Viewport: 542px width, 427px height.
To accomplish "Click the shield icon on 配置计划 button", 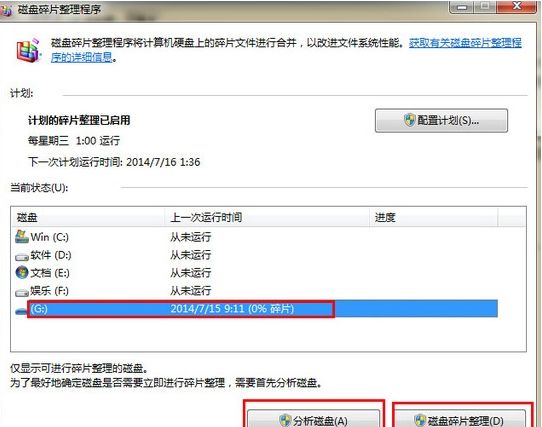I will (409, 120).
